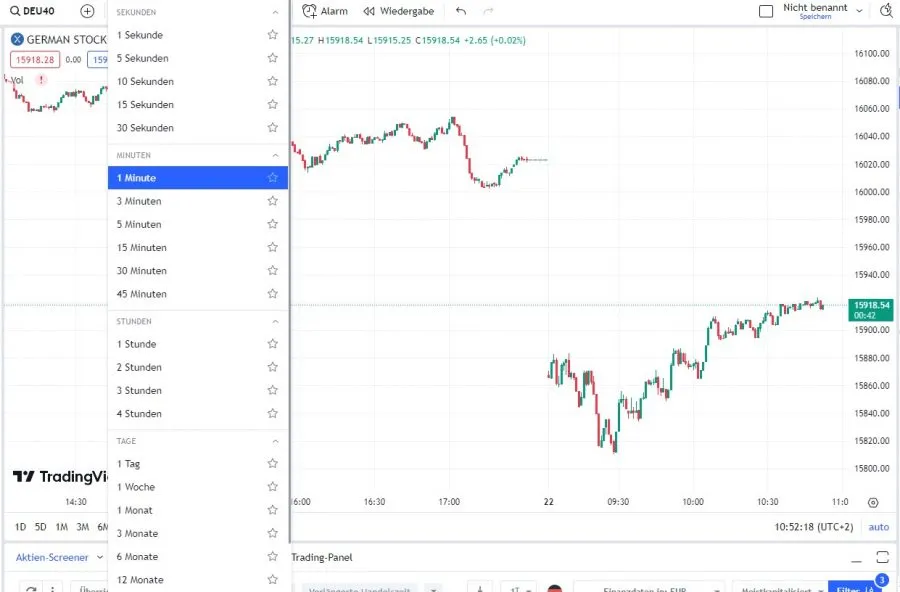Collapse the SEKUNDEN section
The height and width of the screenshot is (592, 900).
[275, 11]
